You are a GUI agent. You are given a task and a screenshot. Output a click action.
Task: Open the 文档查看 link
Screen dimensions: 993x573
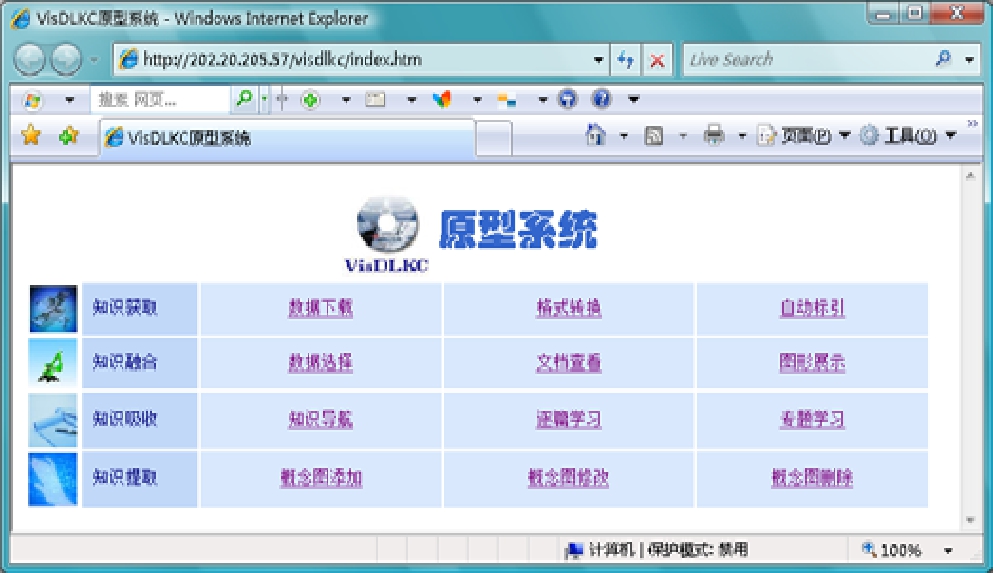(x=569, y=362)
